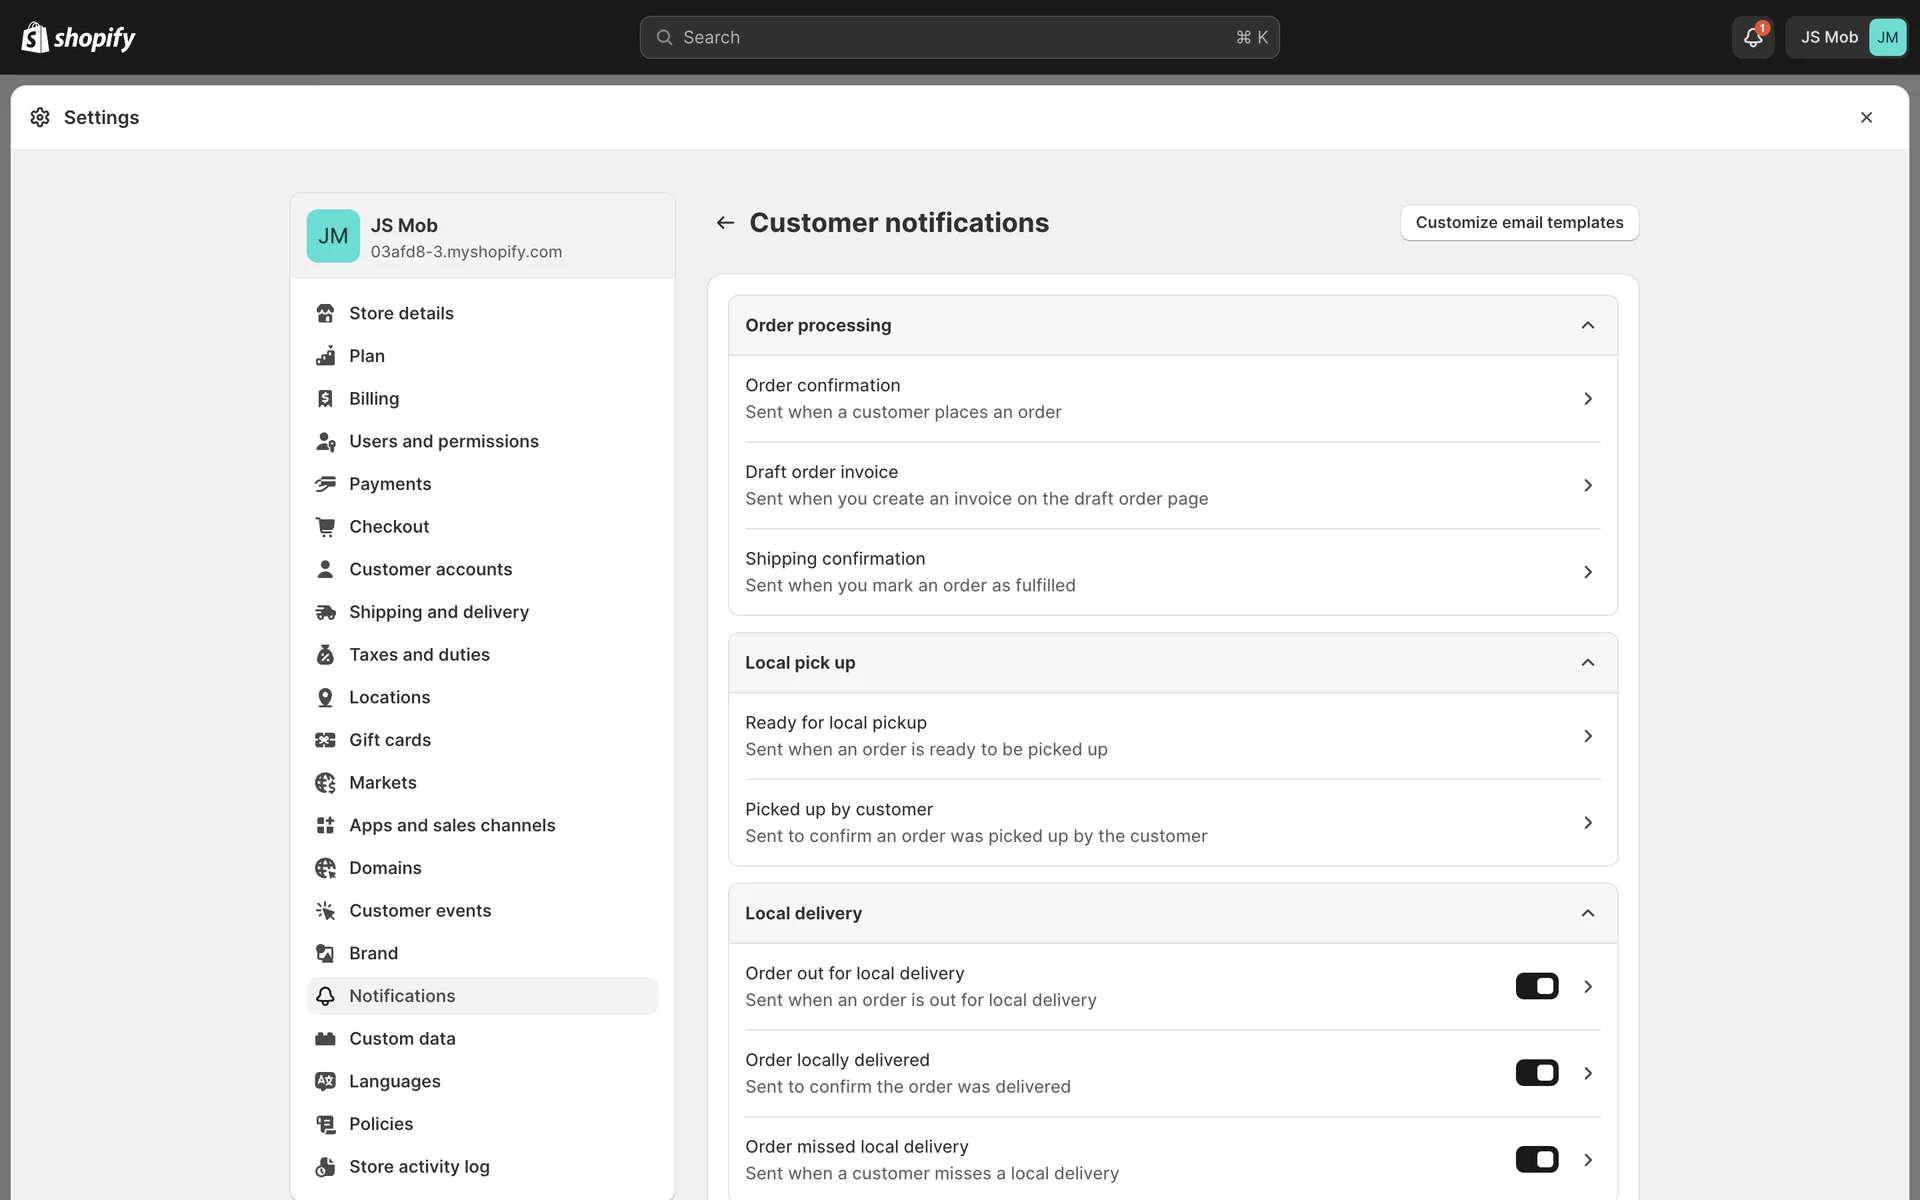Disable Order locally delivered notification toggle
The width and height of the screenshot is (1920, 1200).
[1536, 1073]
